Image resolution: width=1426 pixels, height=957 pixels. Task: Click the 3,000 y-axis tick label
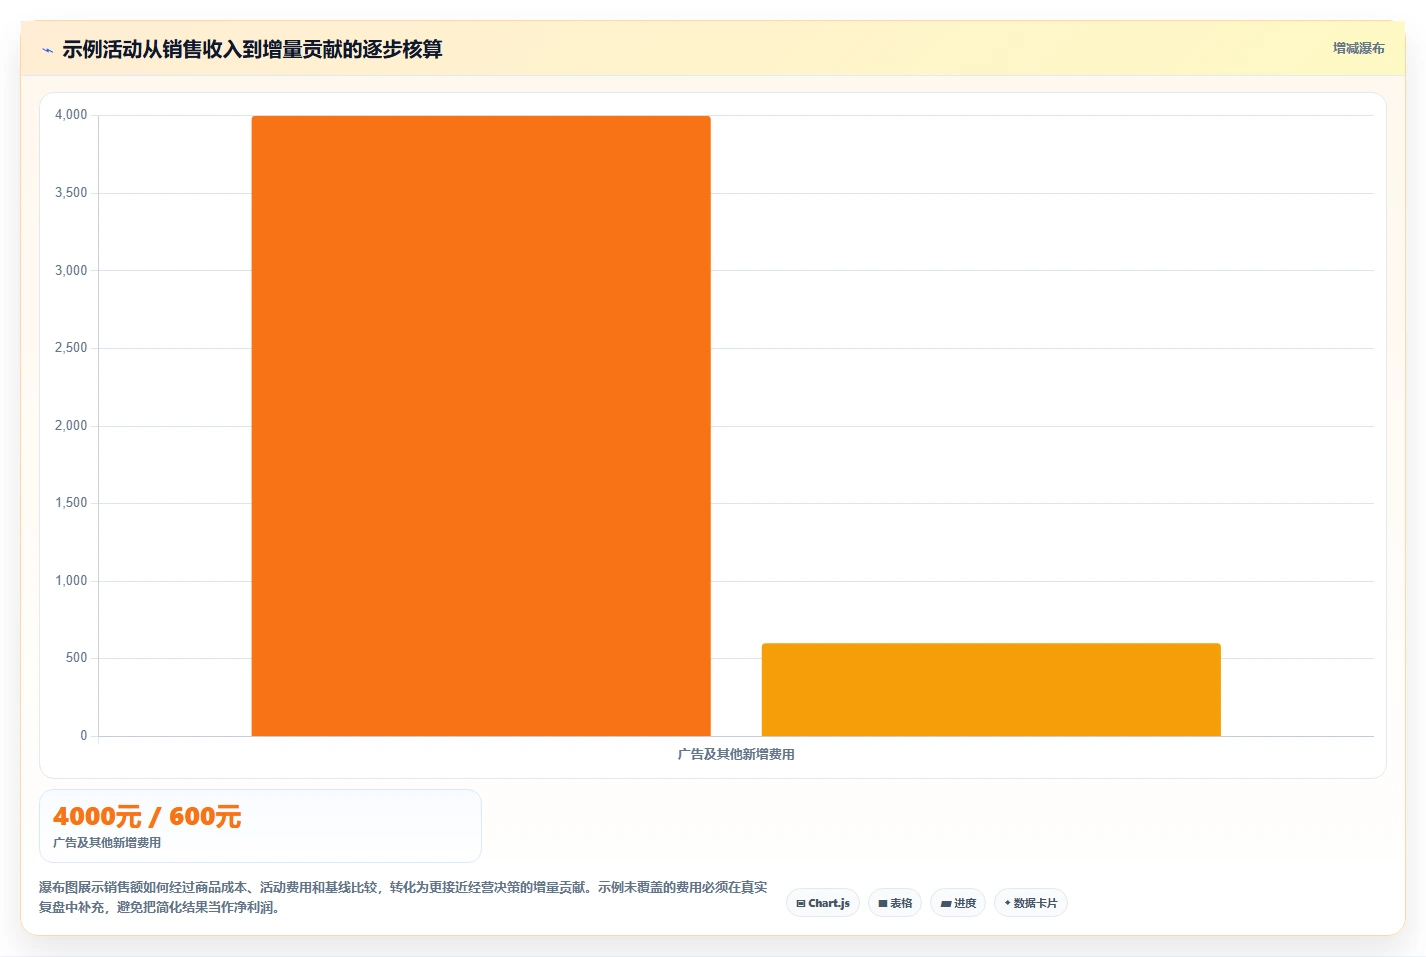pyautogui.click(x=71, y=271)
